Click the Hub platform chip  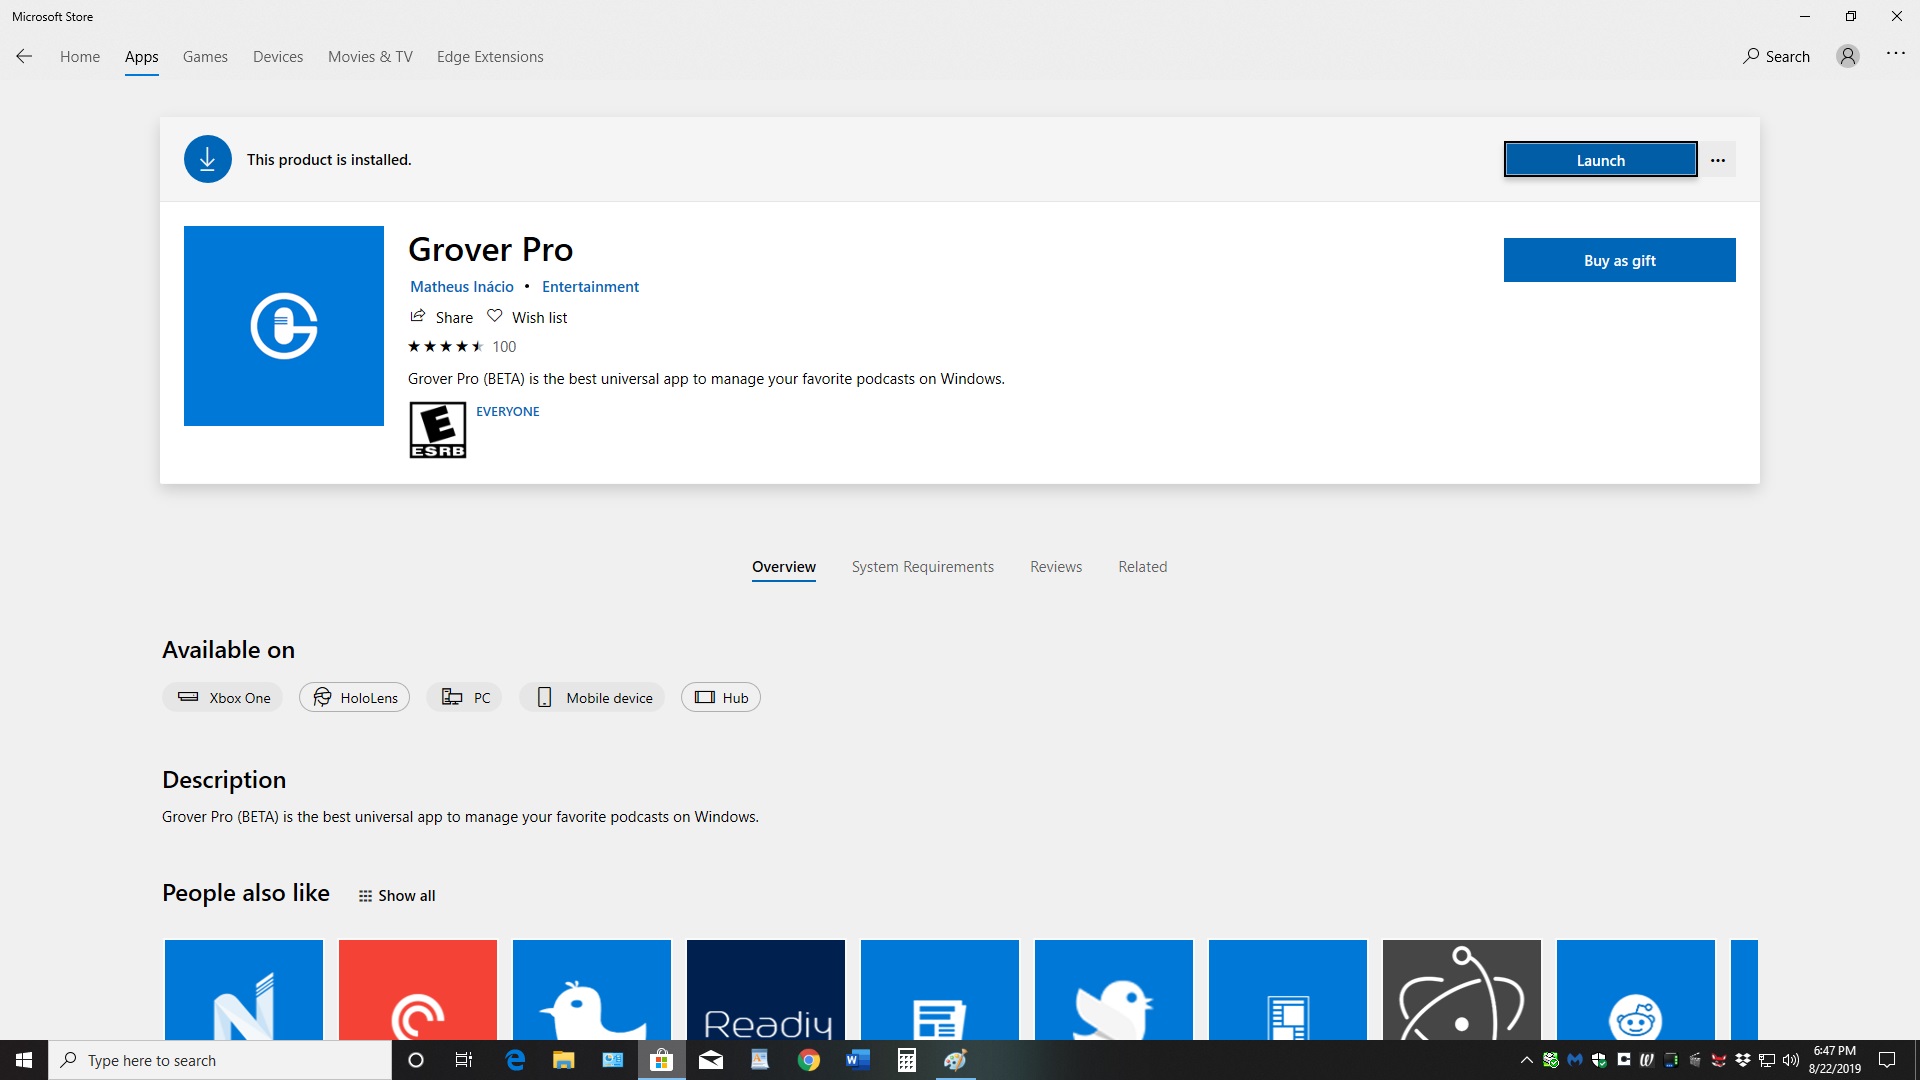(721, 698)
